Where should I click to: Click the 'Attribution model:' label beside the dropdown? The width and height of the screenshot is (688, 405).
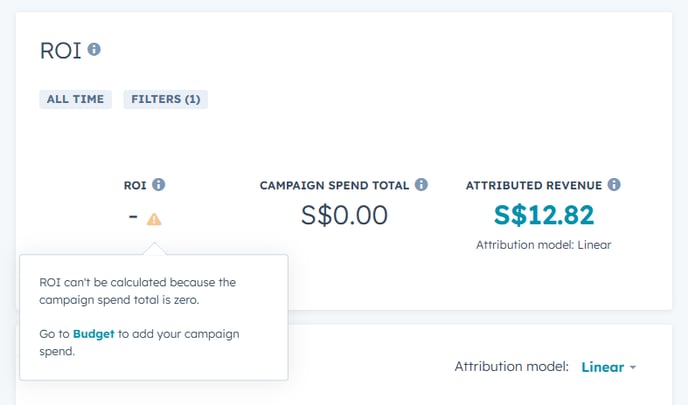(x=512, y=366)
